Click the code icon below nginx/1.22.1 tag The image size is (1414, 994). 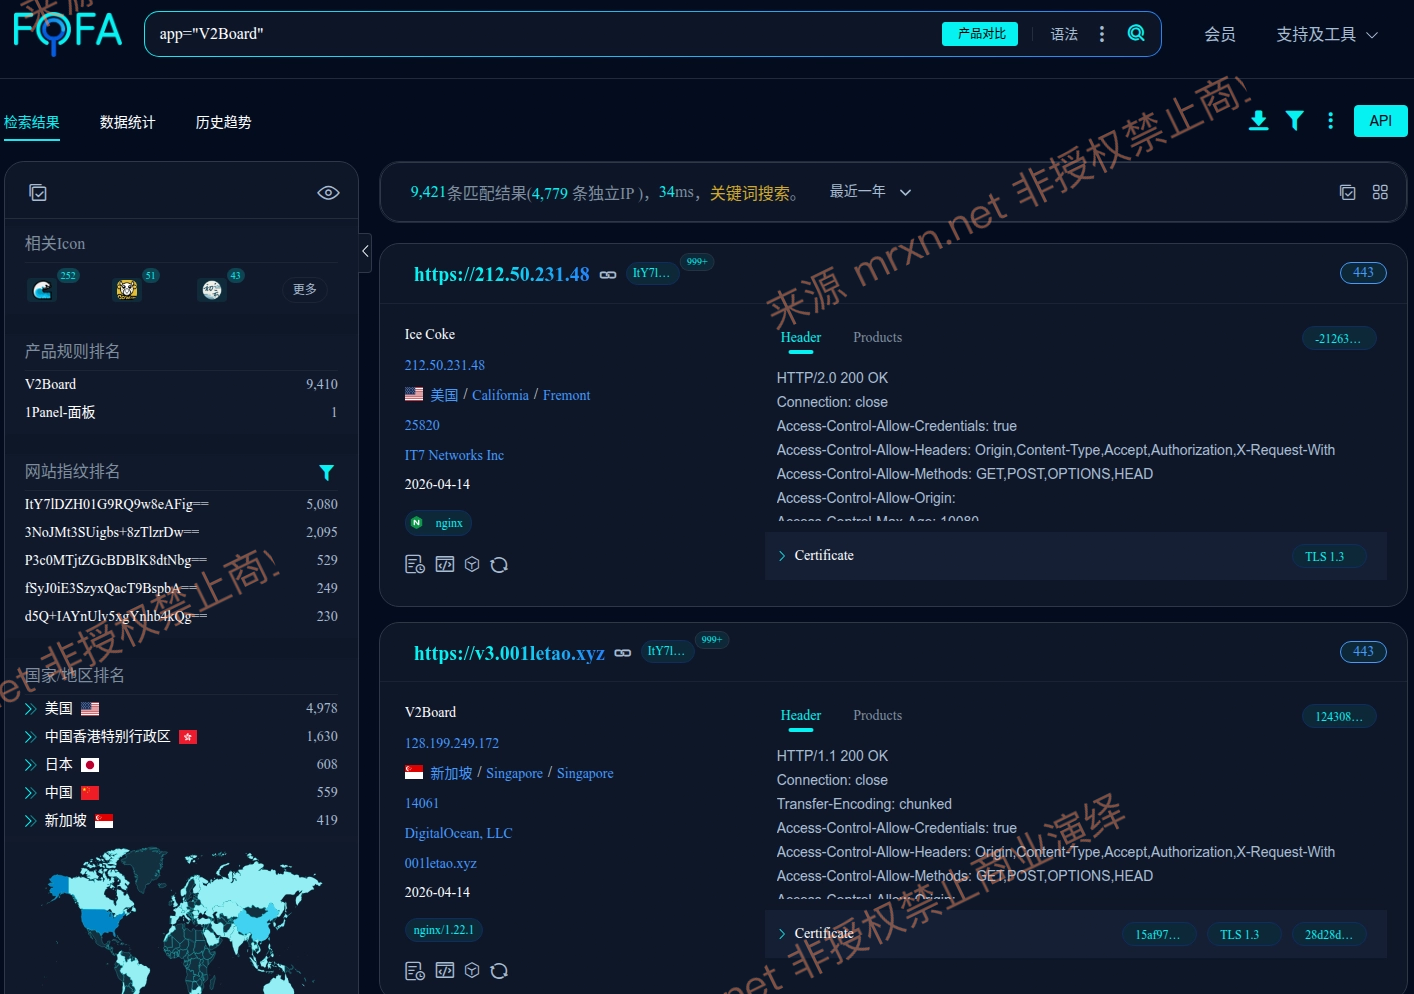(445, 970)
